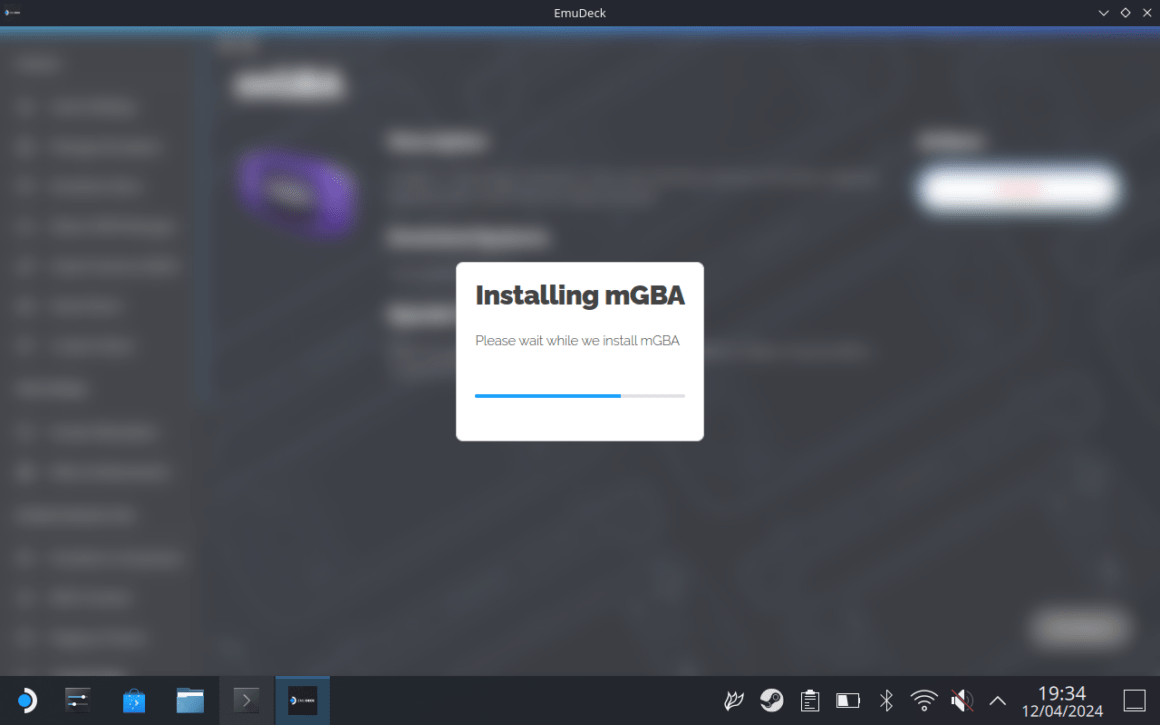The height and width of the screenshot is (725, 1160).
Task: Launch the Konsole terminal from the taskbar
Action: click(246, 700)
